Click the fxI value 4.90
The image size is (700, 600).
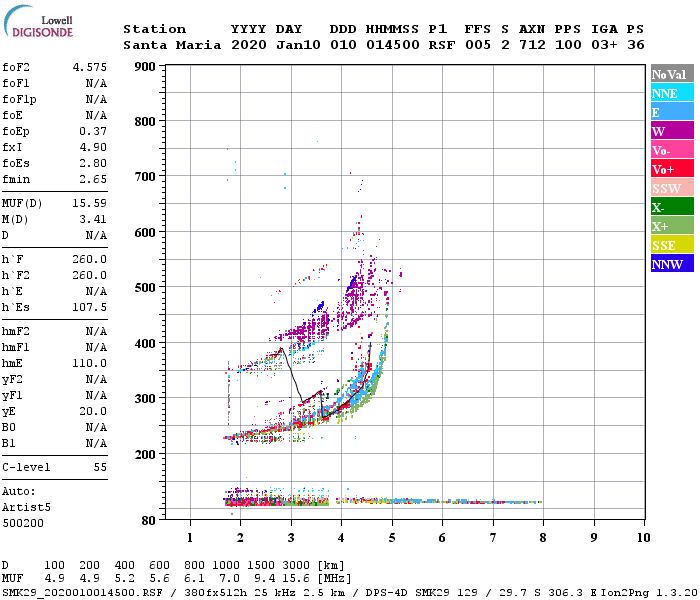click(x=93, y=147)
